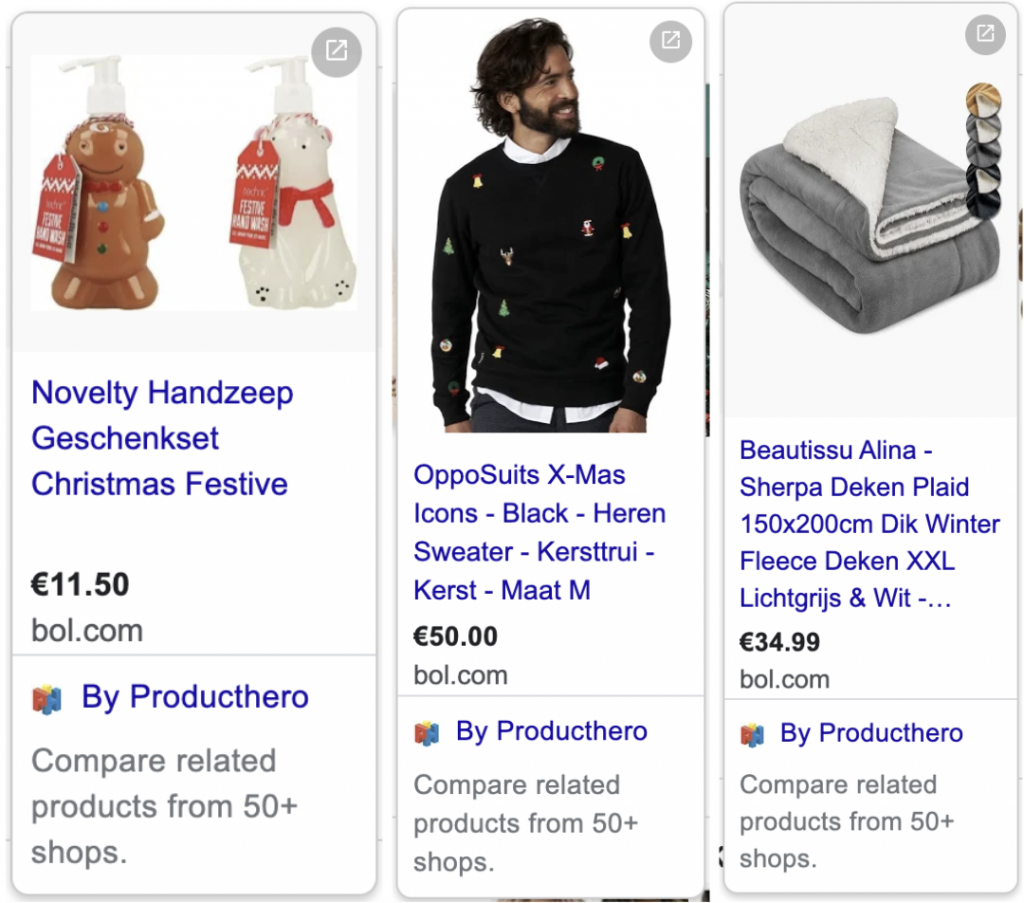Click Producthero logo under Beautissu blanket

point(752,735)
